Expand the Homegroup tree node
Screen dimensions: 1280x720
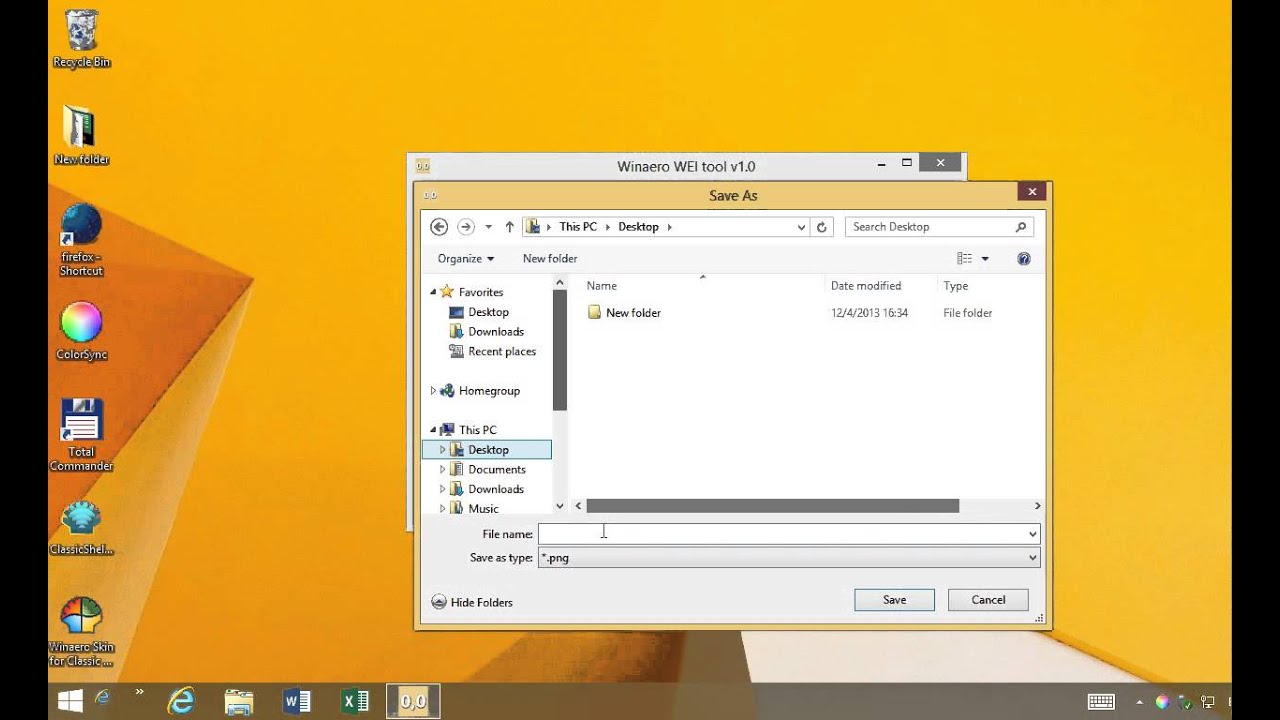coord(434,391)
